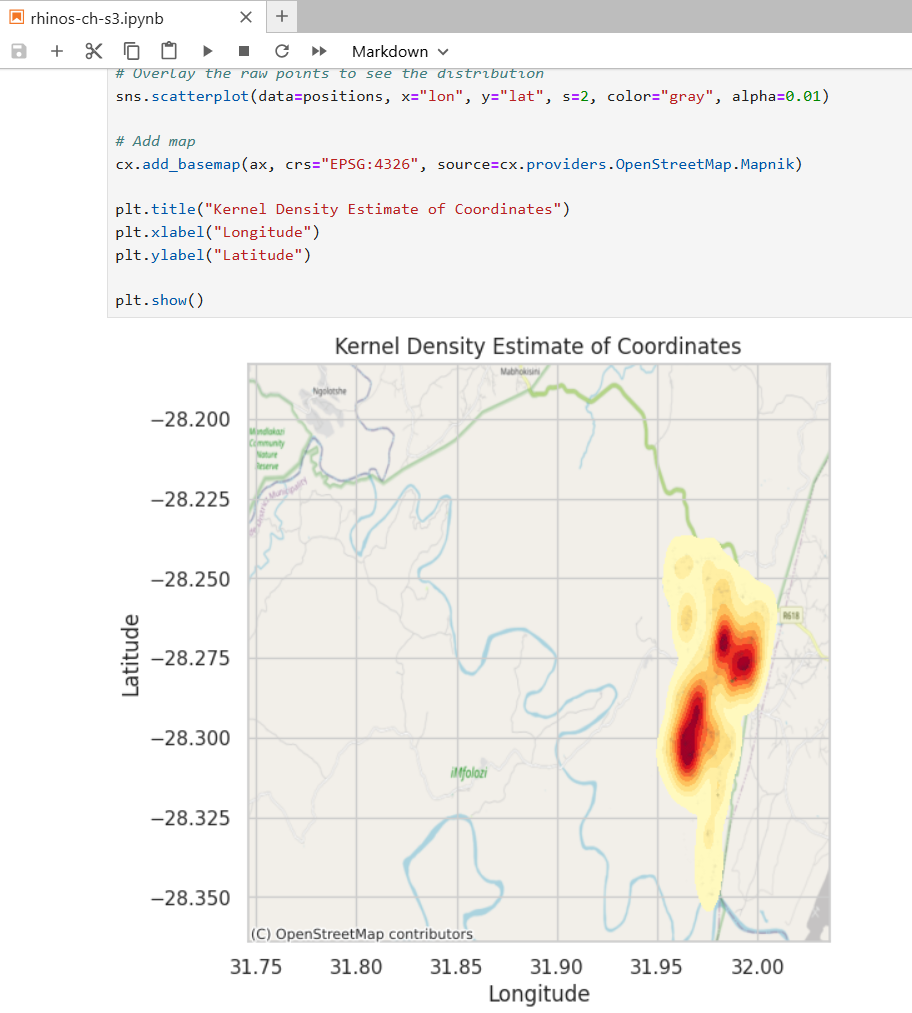Image resolution: width=912 pixels, height=1013 pixels.
Task: Open the cell type dropdown showing Markdown
Action: [391, 51]
